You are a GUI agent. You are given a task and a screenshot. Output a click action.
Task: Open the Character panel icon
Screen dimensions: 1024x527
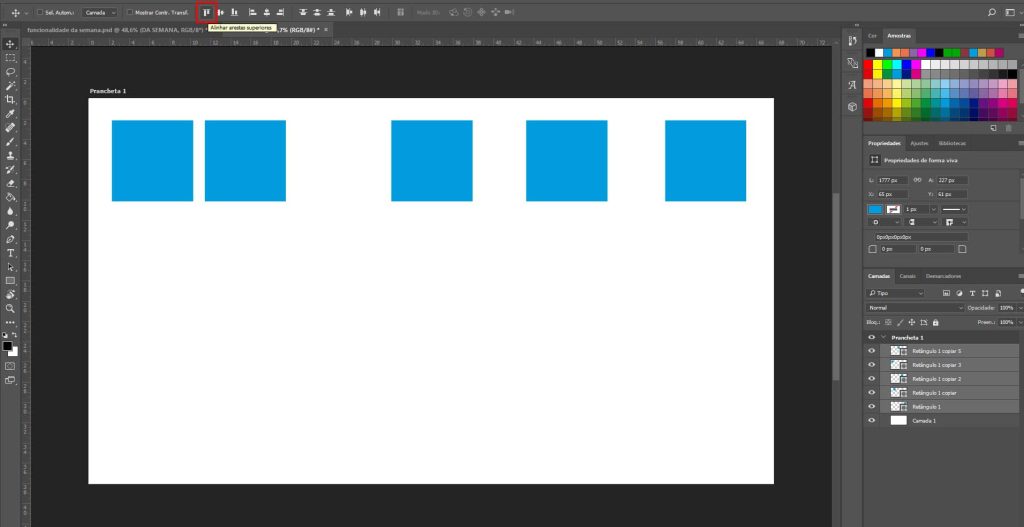click(852, 85)
